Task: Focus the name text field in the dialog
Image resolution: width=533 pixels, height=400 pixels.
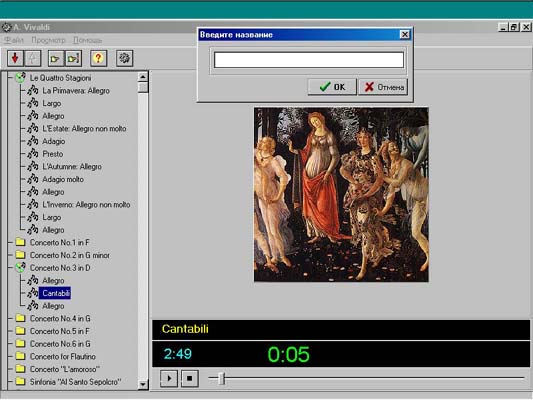Action: (309, 60)
